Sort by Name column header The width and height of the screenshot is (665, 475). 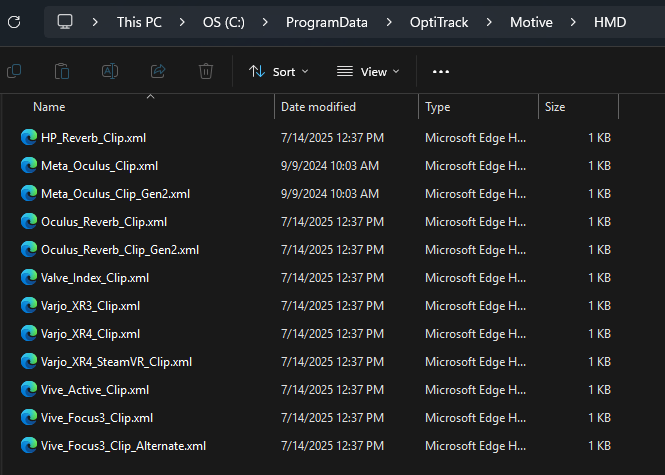[x=49, y=107]
